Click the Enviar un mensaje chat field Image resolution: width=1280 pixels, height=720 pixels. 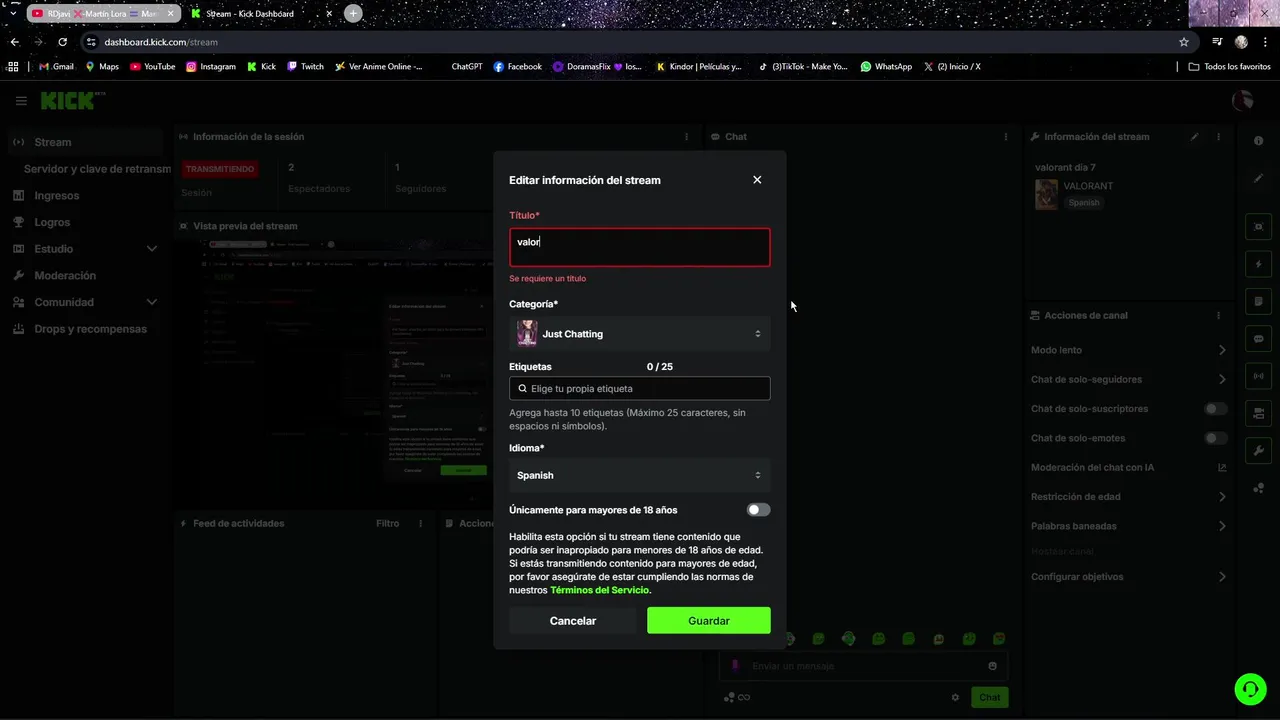(x=863, y=666)
